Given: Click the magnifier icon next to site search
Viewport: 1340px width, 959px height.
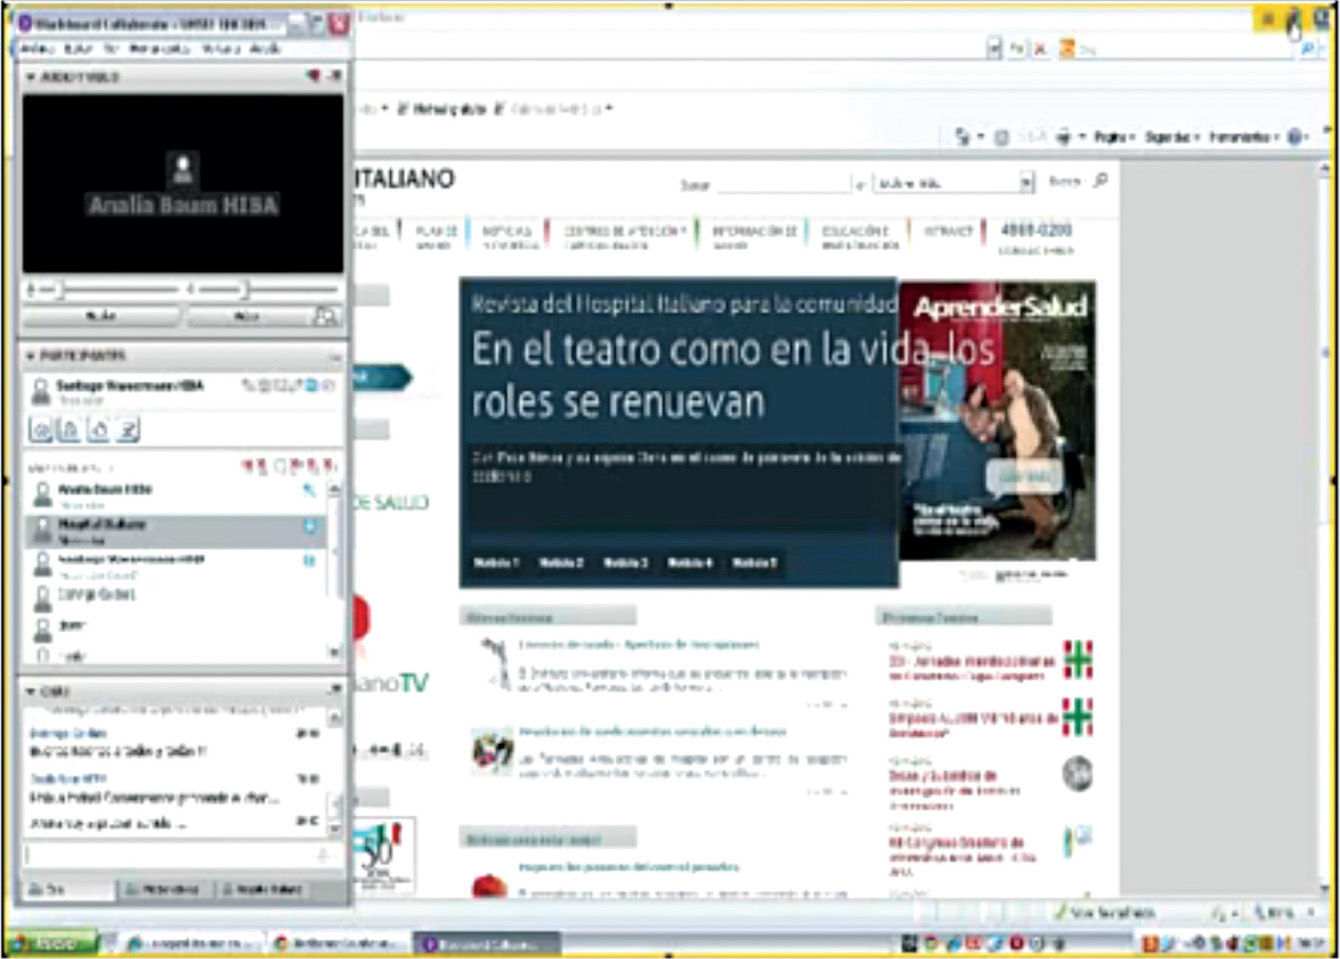Looking at the screenshot, I should click(x=1101, y=181).
